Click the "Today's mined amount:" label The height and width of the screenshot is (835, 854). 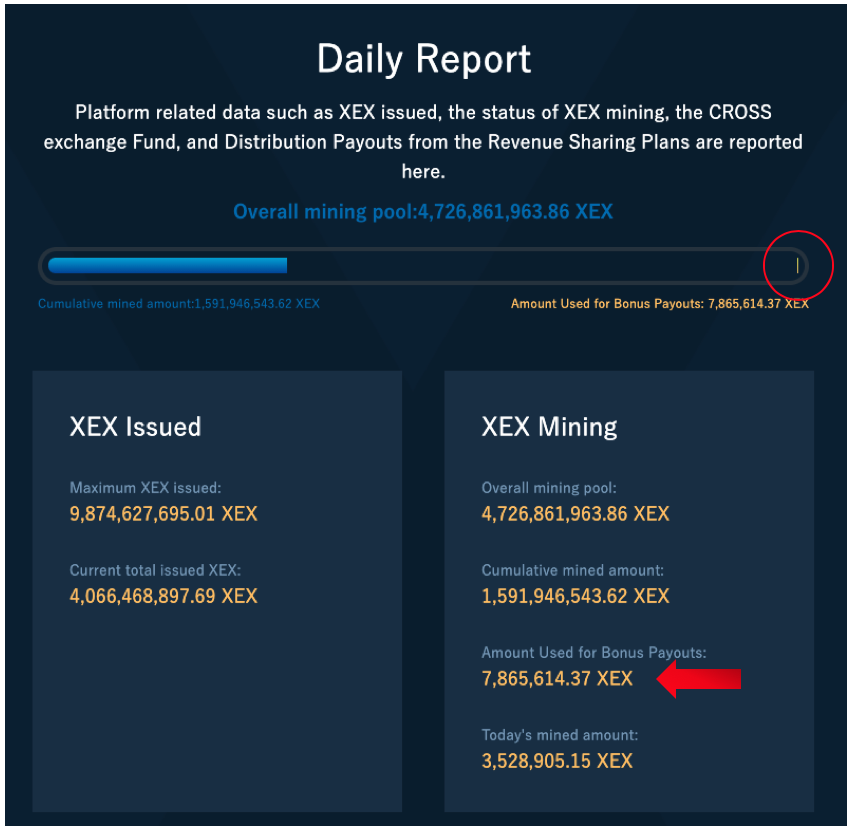559,735
